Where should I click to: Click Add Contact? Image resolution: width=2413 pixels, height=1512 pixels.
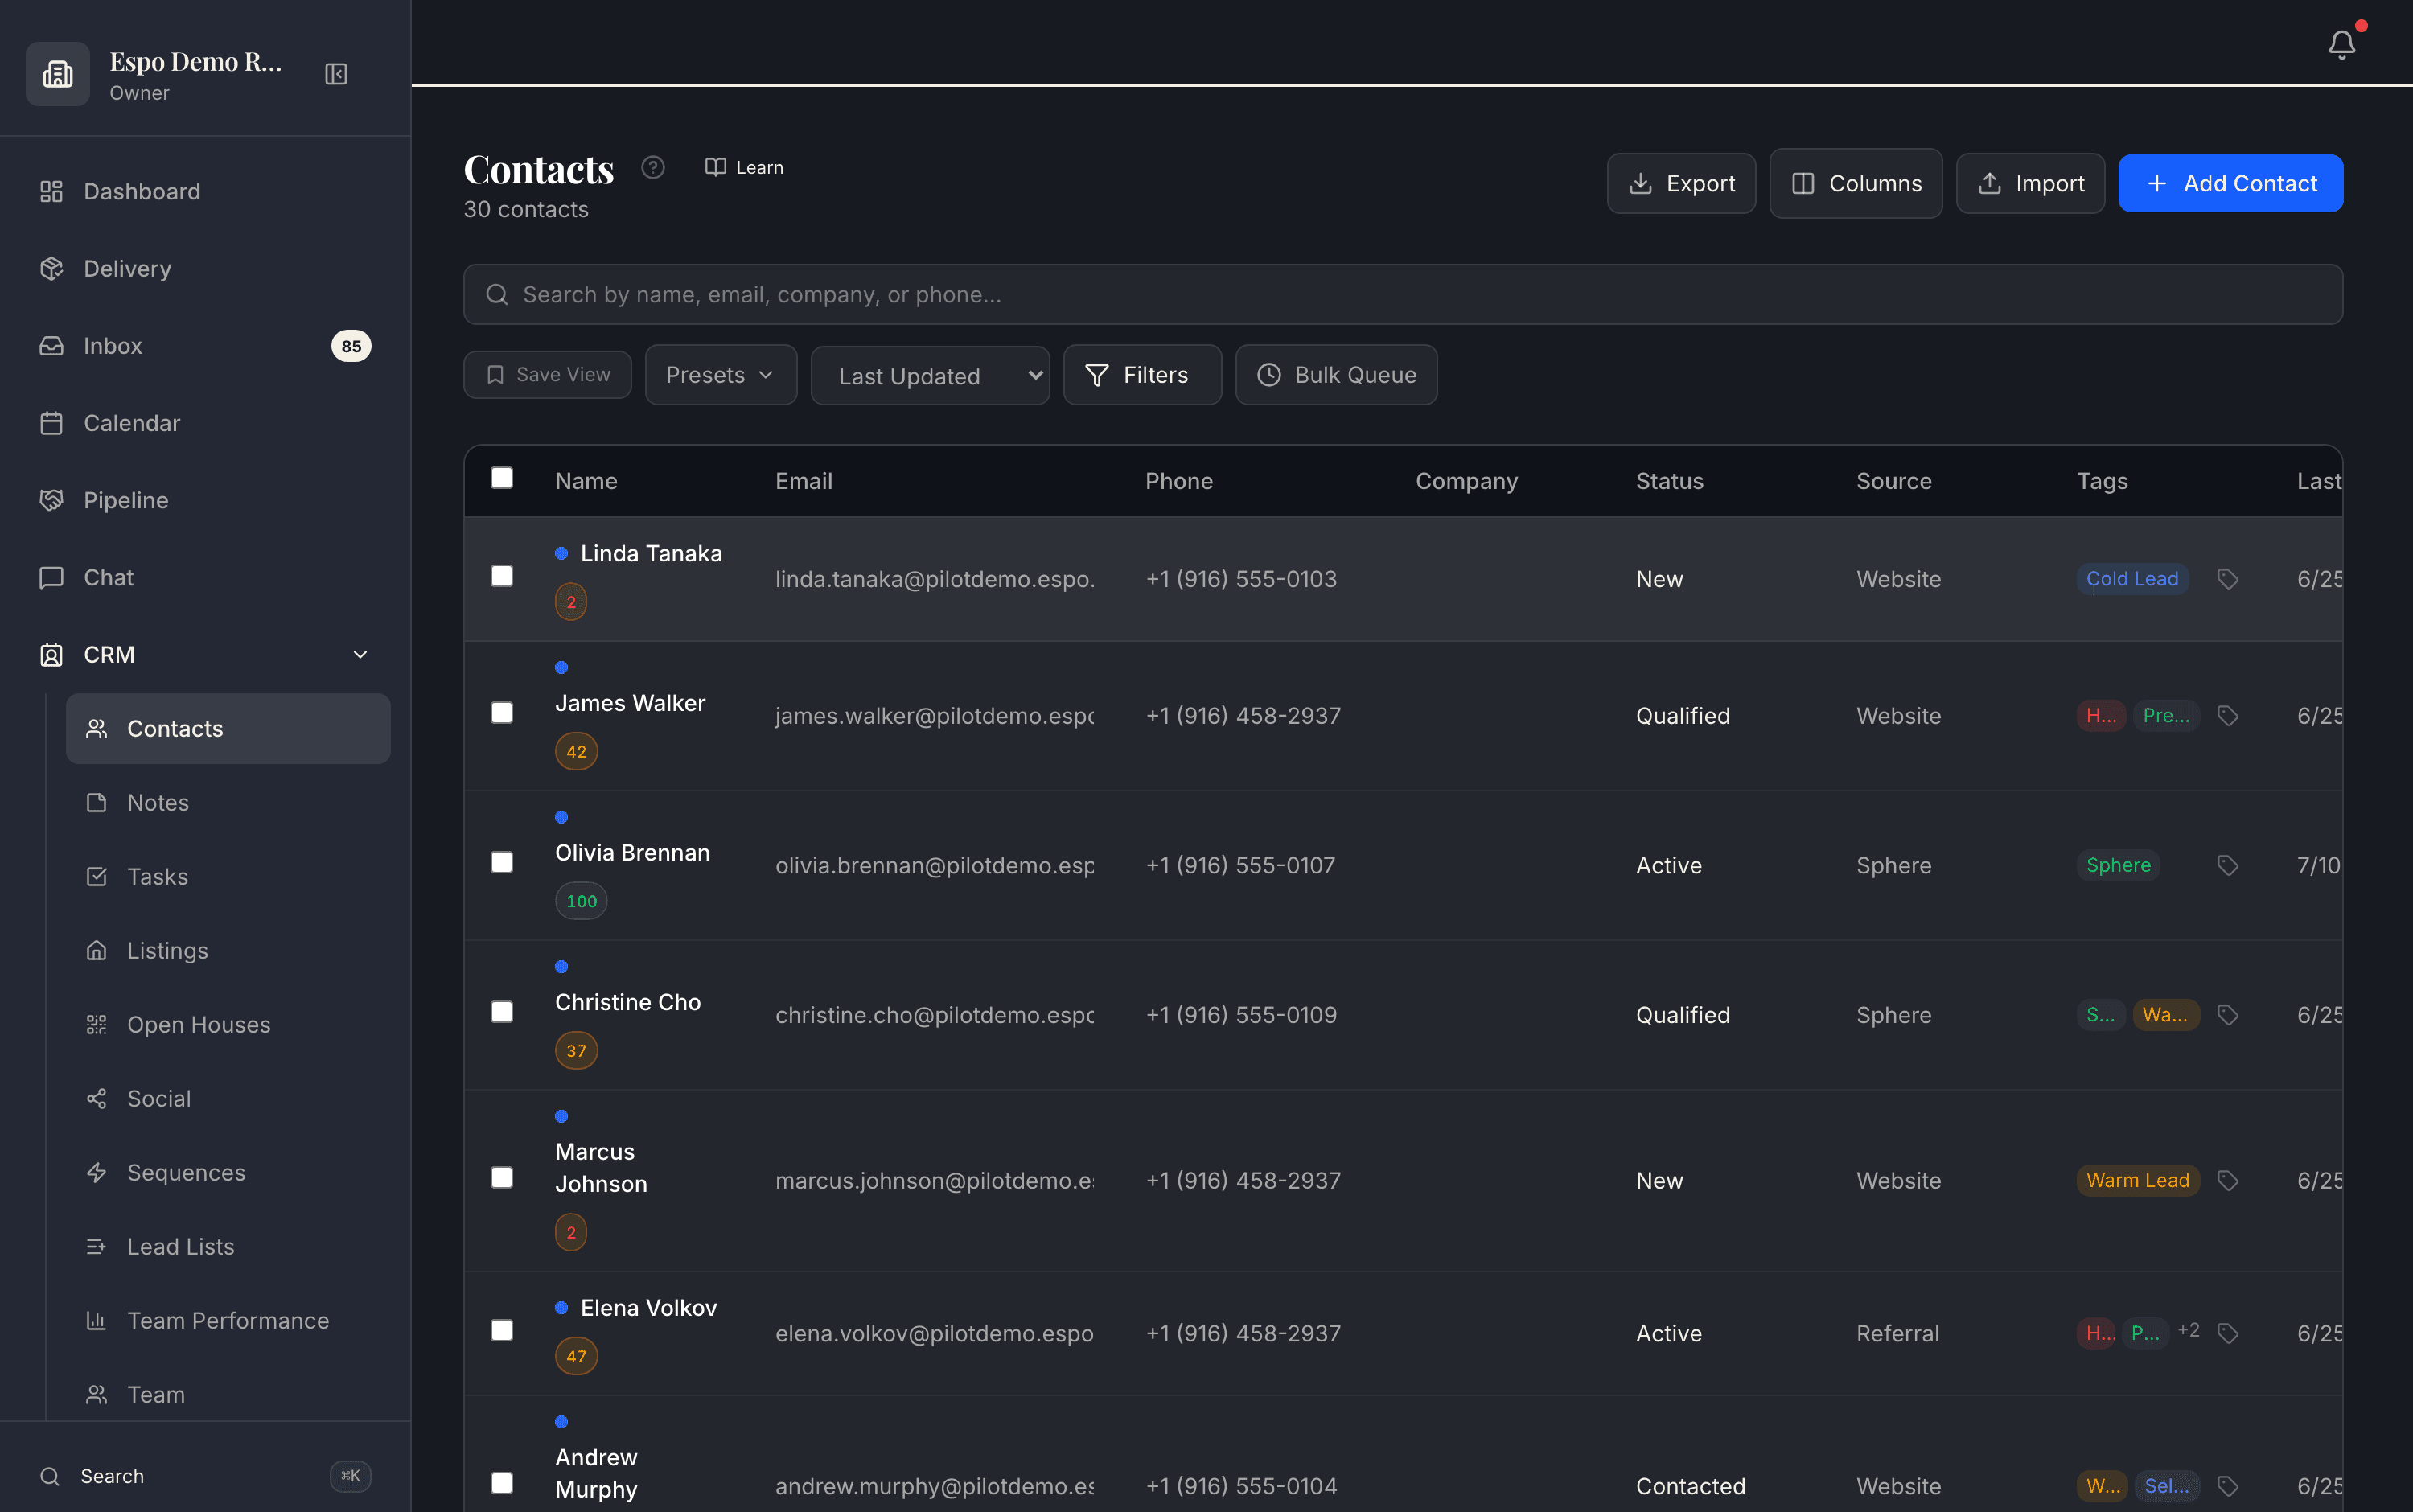pyautogui.click(x=2230, y=184)
